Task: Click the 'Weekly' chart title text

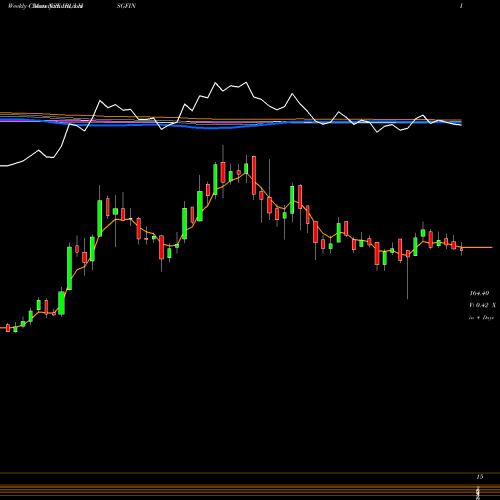Action: pyautogui.click(x=17, y=6)
